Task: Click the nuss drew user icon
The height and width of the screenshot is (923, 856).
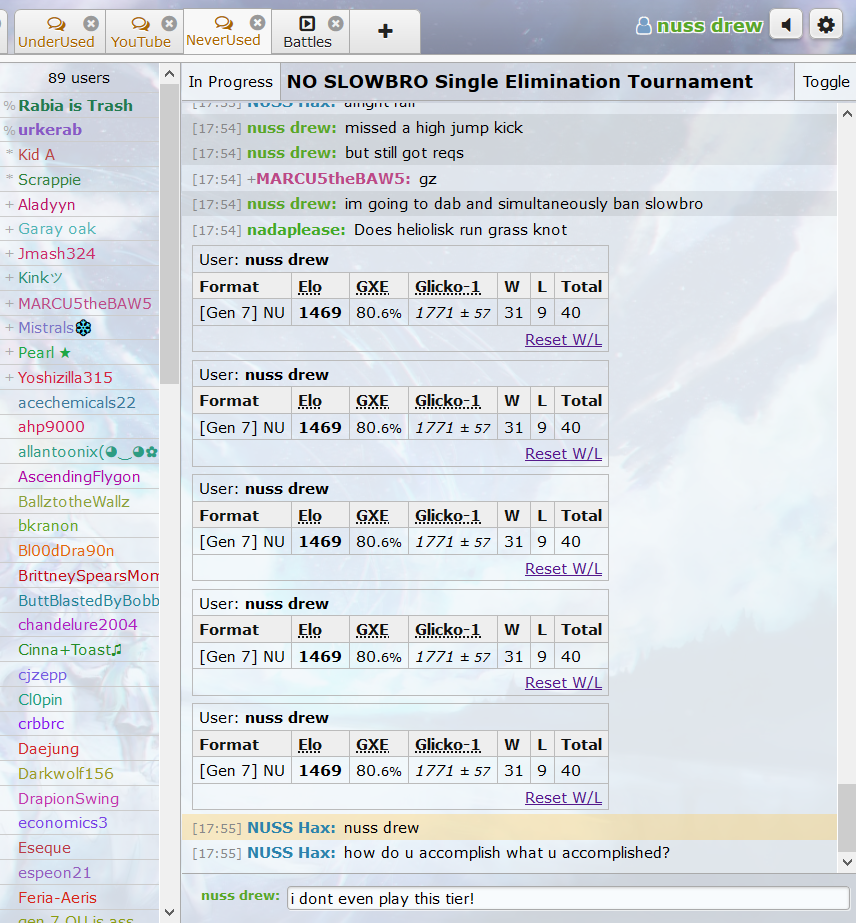Action: coord(644,26)
